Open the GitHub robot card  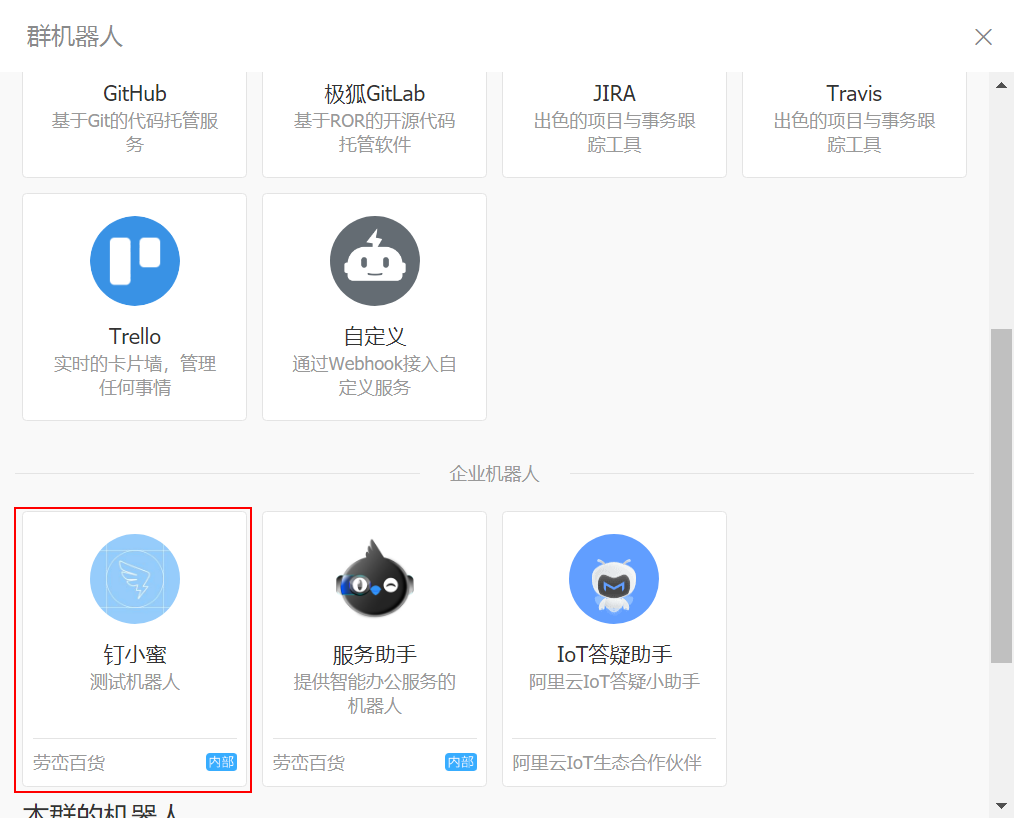pos(135,120)
